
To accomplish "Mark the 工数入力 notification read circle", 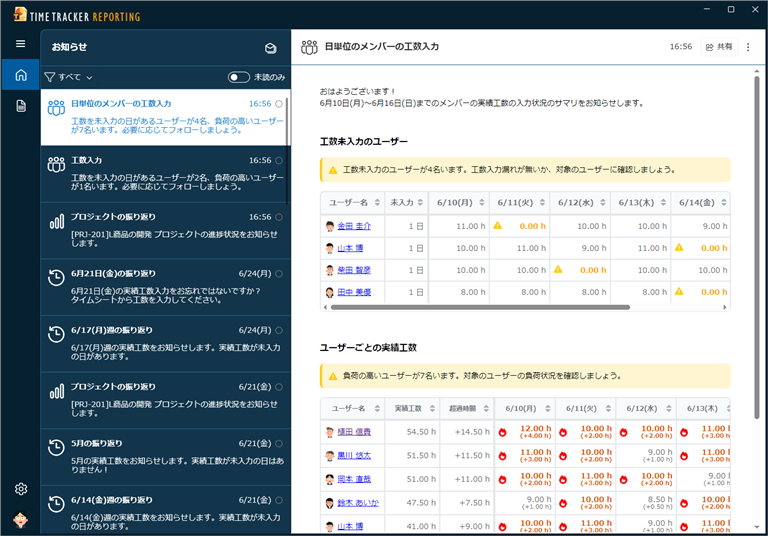I will click(279, 160).
